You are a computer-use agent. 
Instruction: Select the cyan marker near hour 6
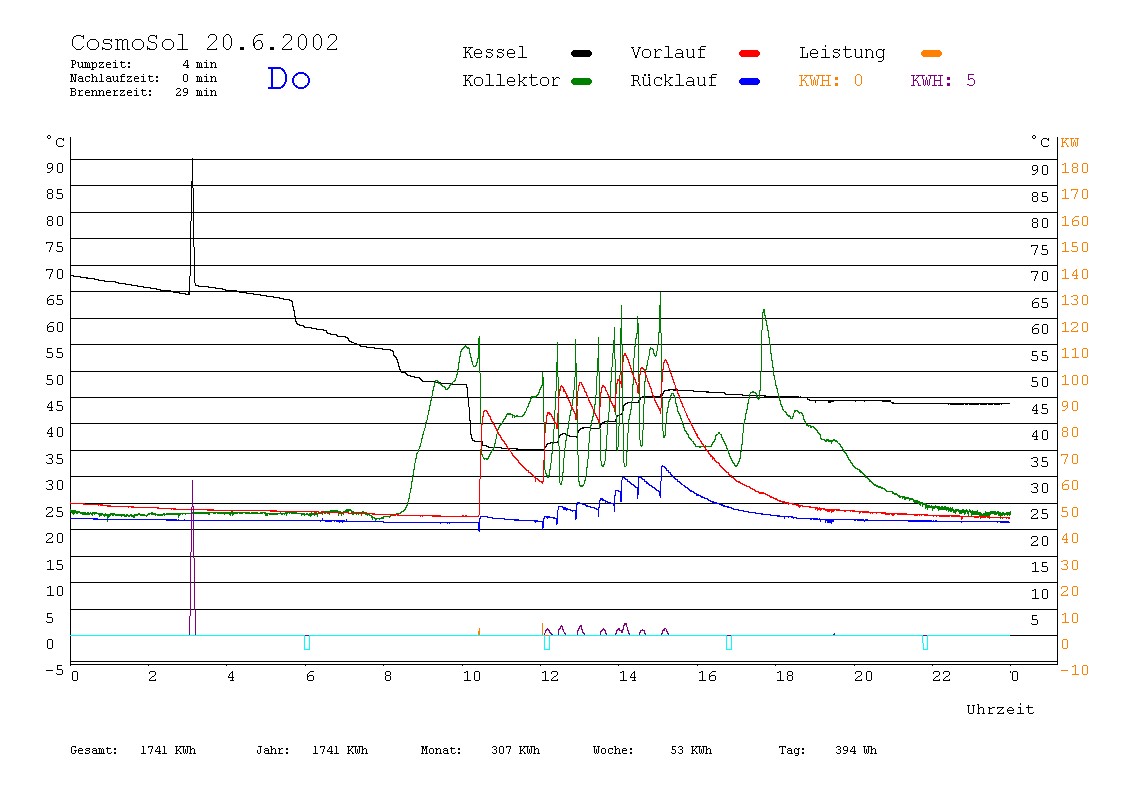click(307, 642)
